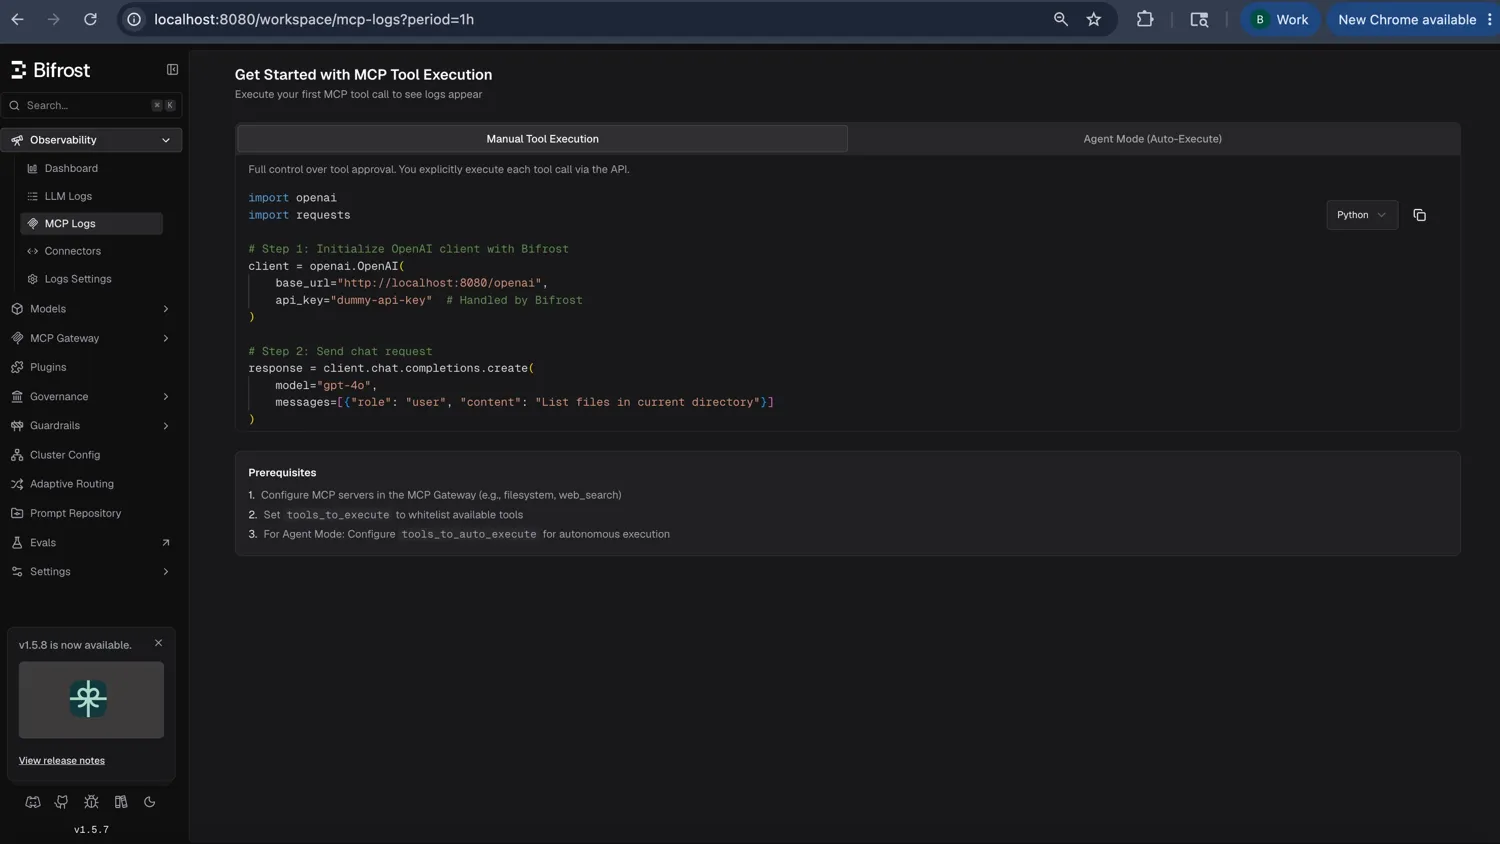Go forward in the browser
The width and height of the screenshot is (1500, 844).
pos(54,19)
